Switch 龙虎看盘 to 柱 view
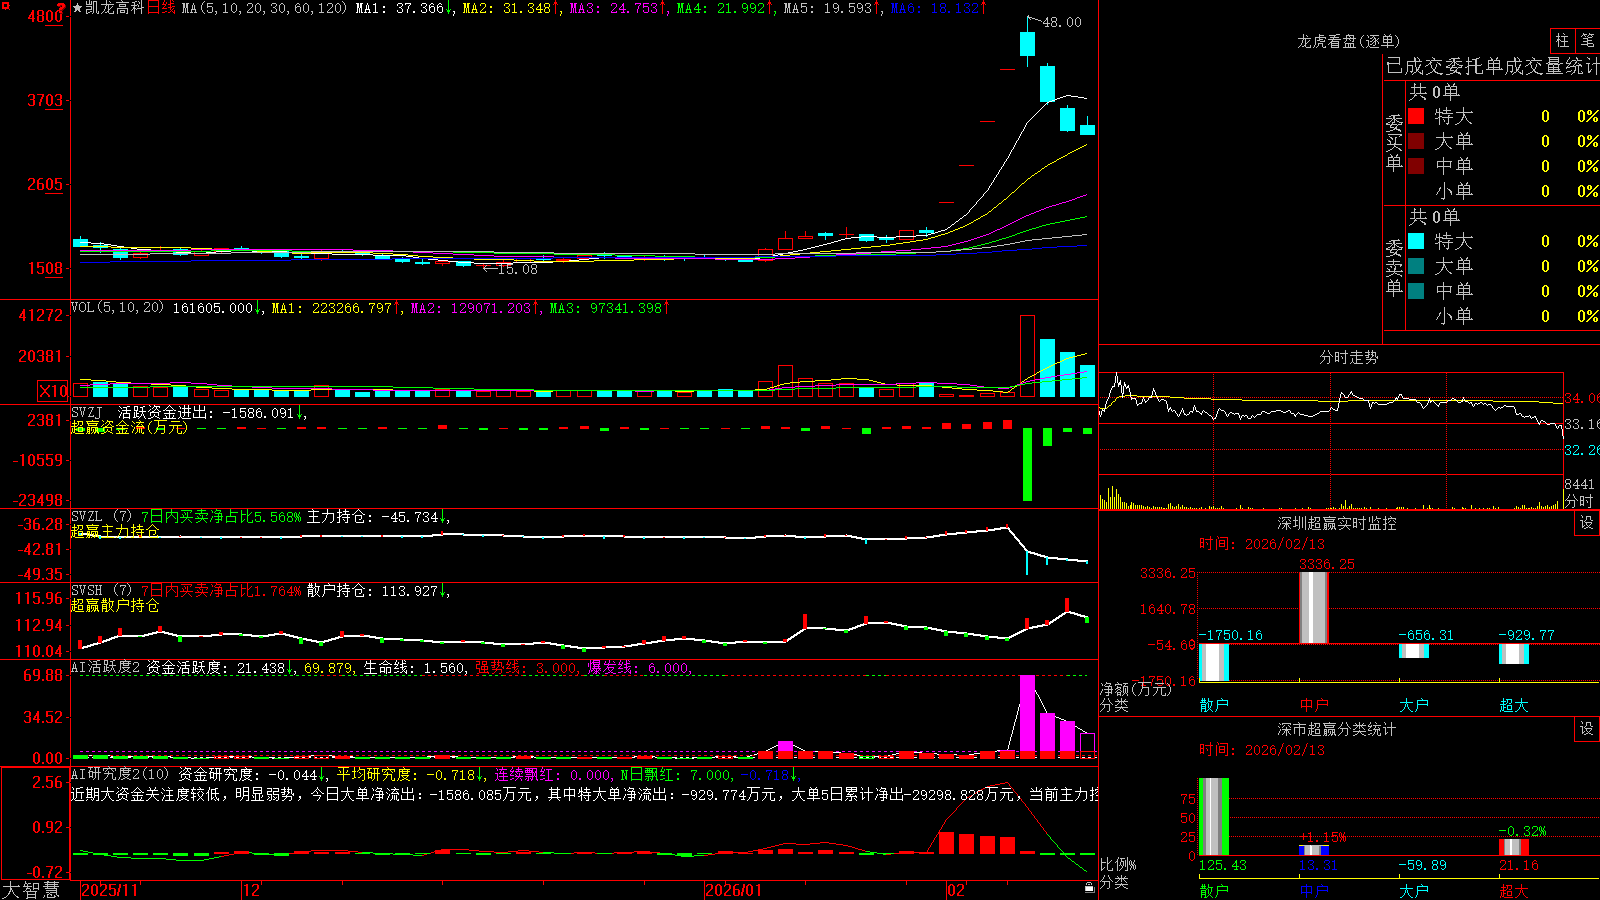 pos(1562,40)
